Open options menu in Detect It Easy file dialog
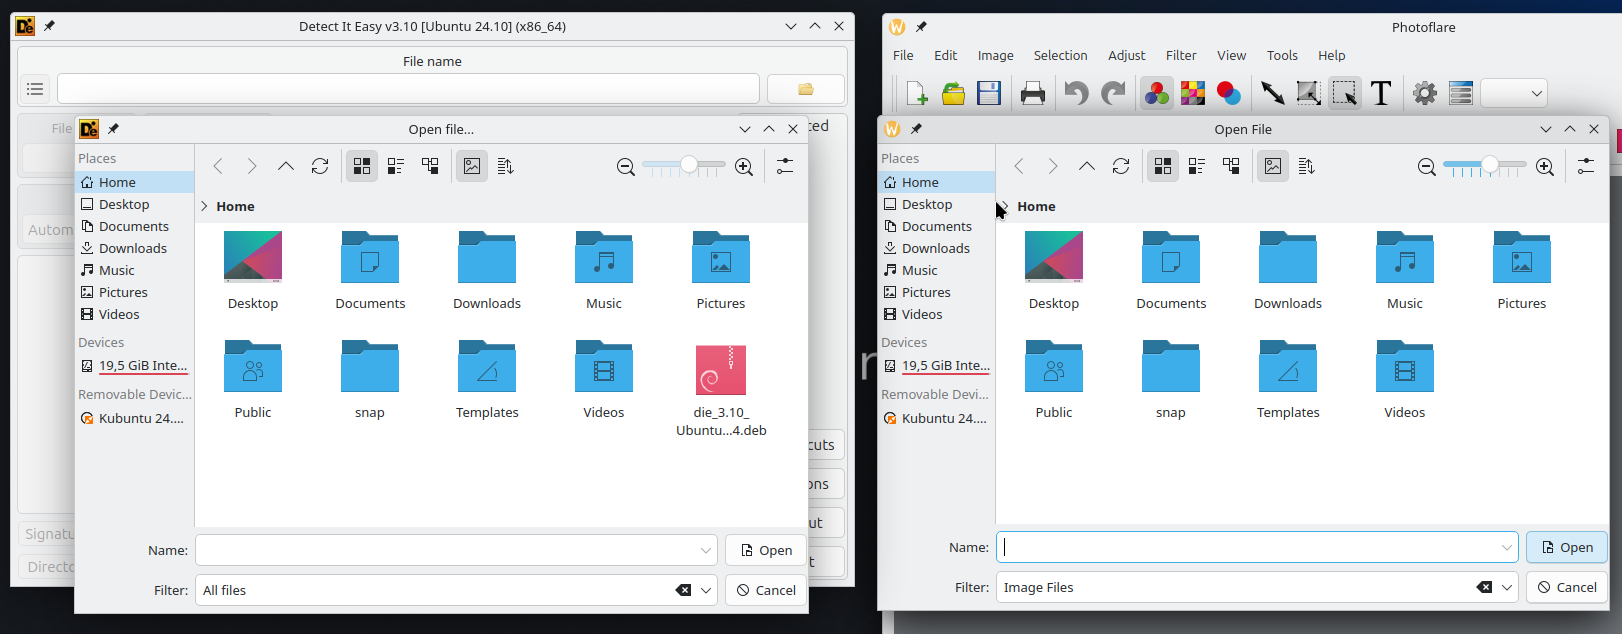This screenshot has height=634, width=1622. pyautogui.click(x=785, y=166)
